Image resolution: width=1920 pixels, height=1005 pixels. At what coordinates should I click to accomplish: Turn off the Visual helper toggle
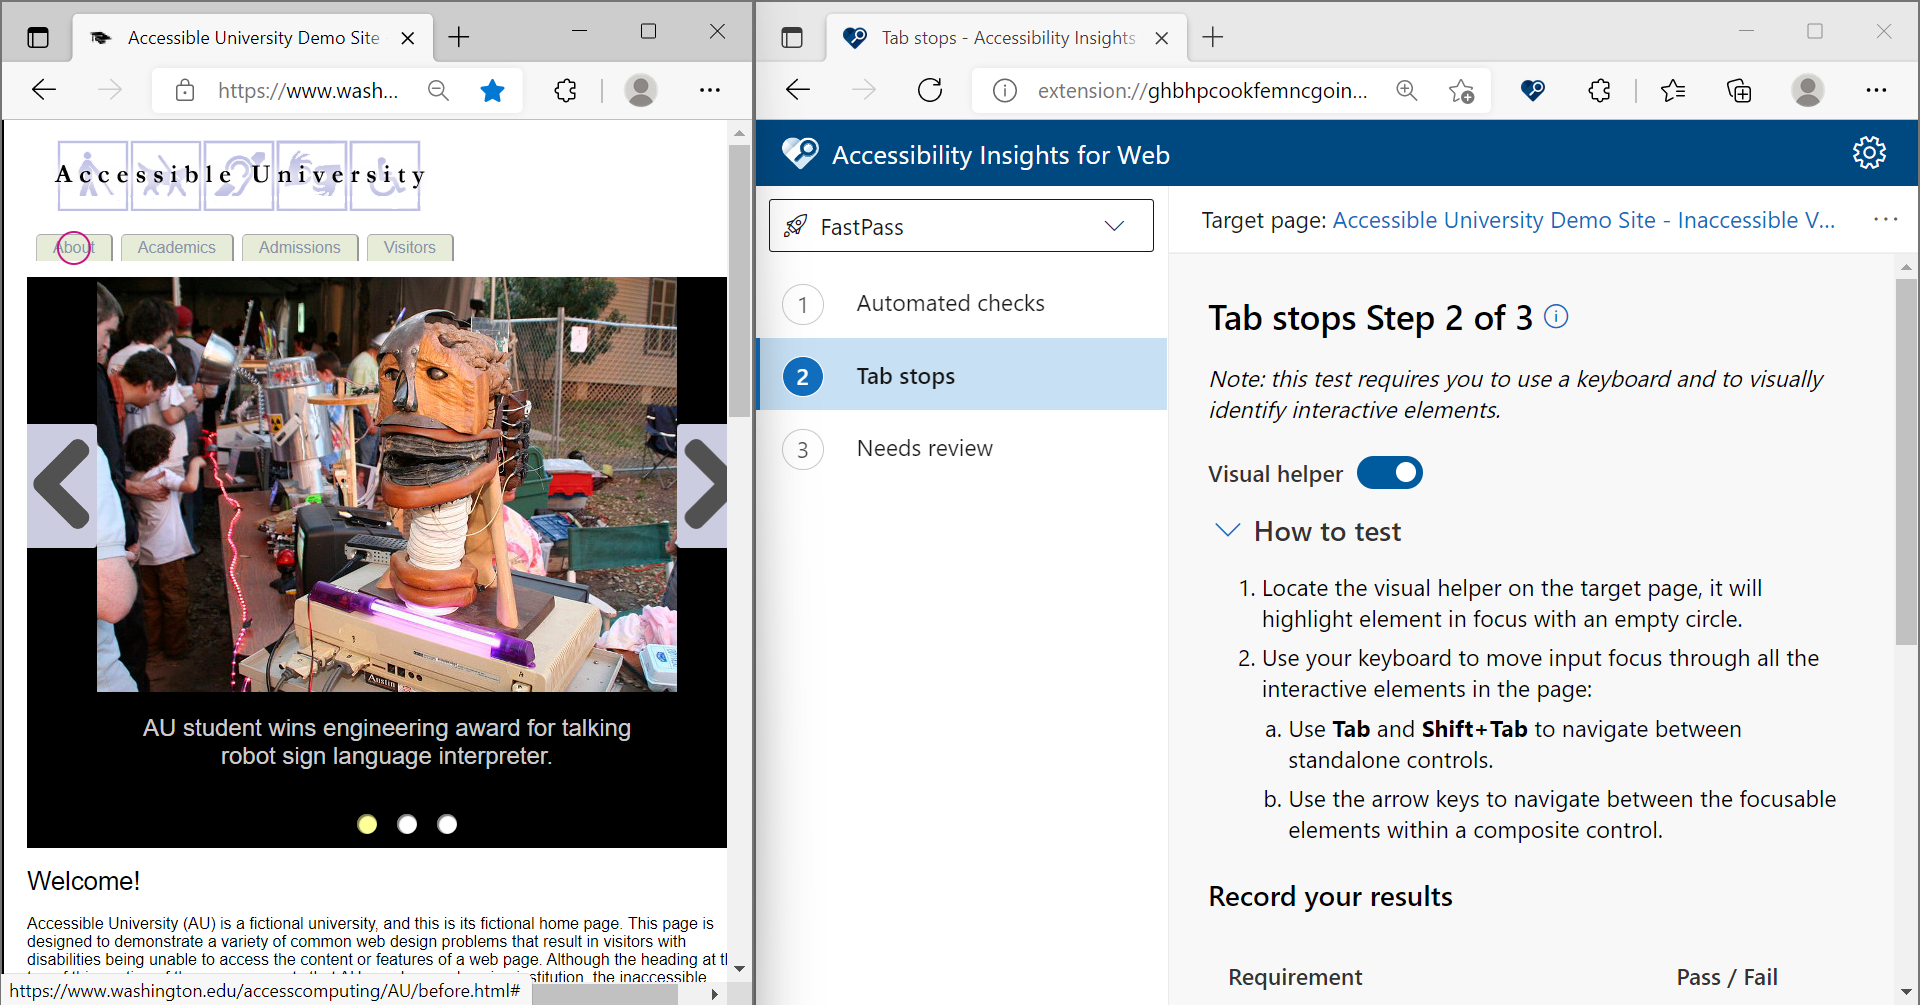click(x=1389, y=473)
